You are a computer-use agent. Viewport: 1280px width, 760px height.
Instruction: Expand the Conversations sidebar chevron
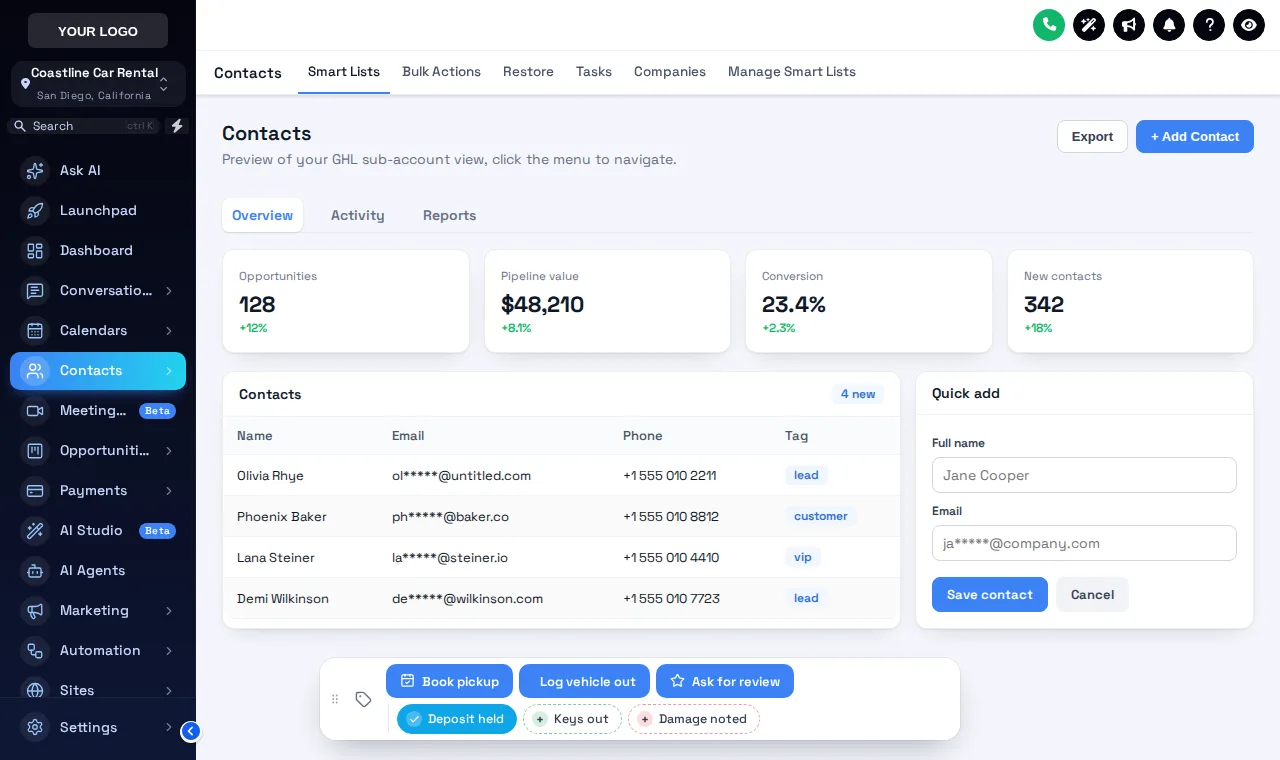tap(169, 291)
